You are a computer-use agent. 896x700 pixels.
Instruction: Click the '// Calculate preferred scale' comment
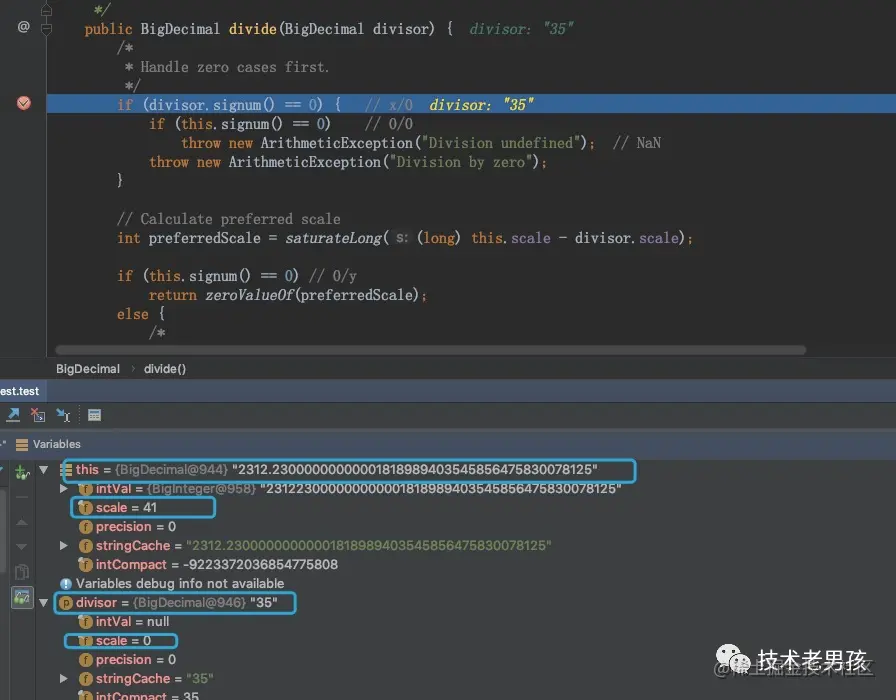point(229,219)
